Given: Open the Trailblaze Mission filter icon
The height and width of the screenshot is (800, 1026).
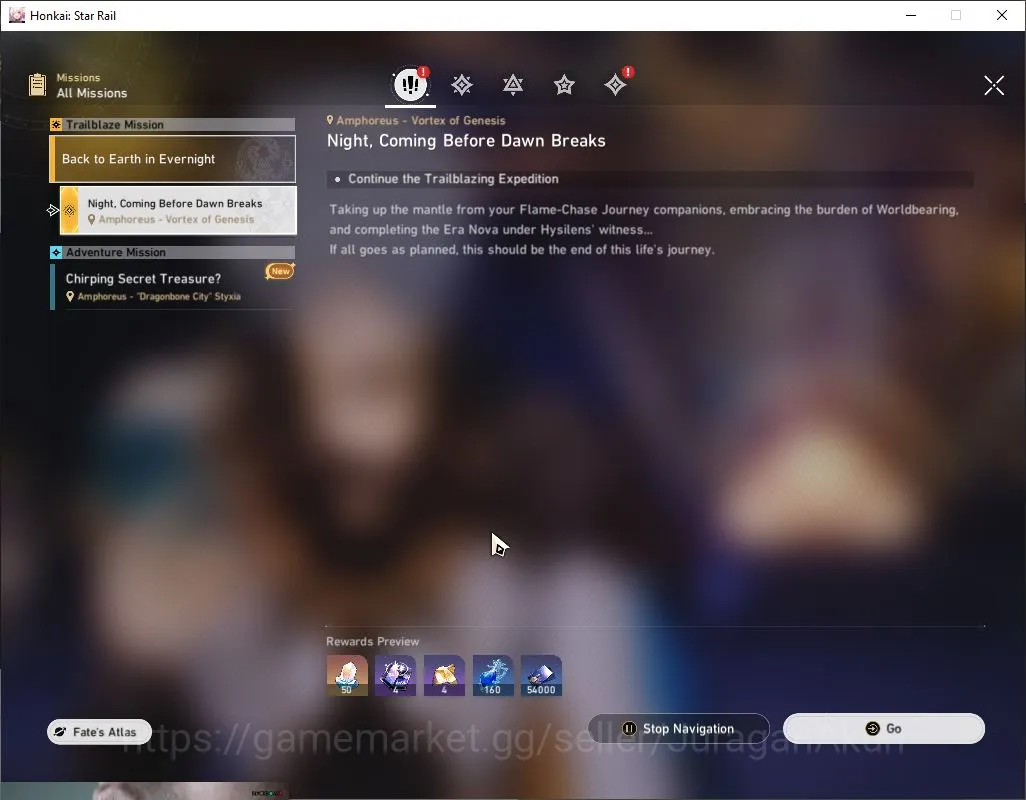Looking at the screenshot, I should [x=462, y=84].
